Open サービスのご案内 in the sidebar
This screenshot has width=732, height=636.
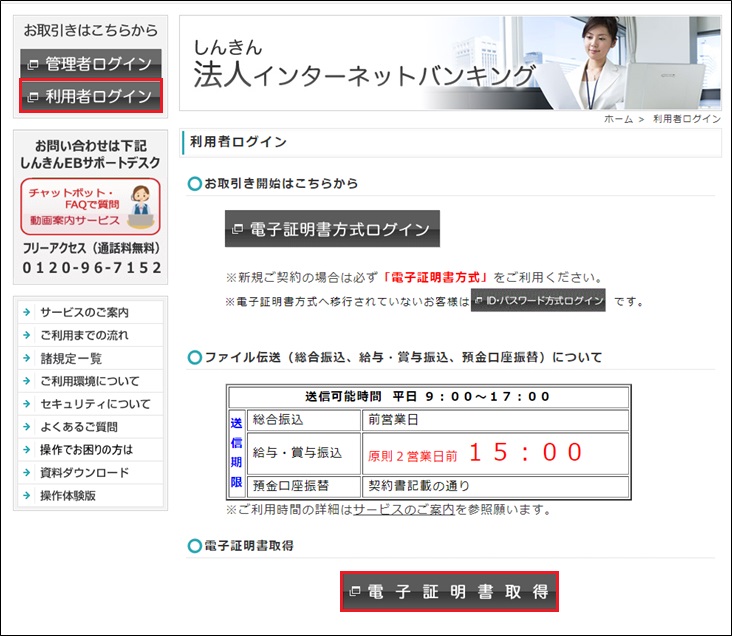tap(84, 312)
